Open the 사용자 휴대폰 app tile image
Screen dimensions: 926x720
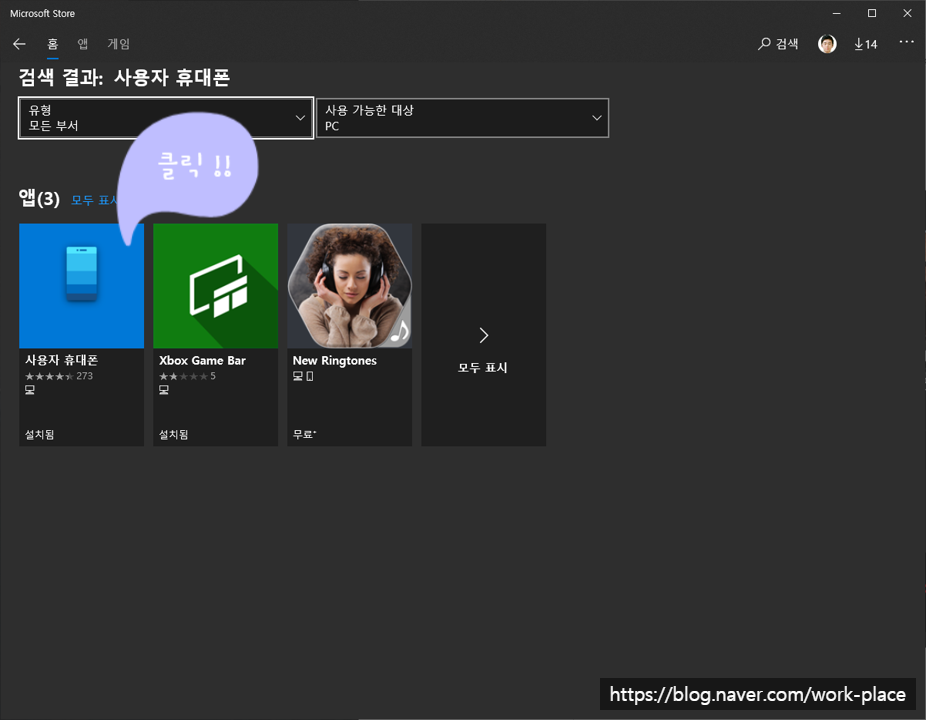81,286
